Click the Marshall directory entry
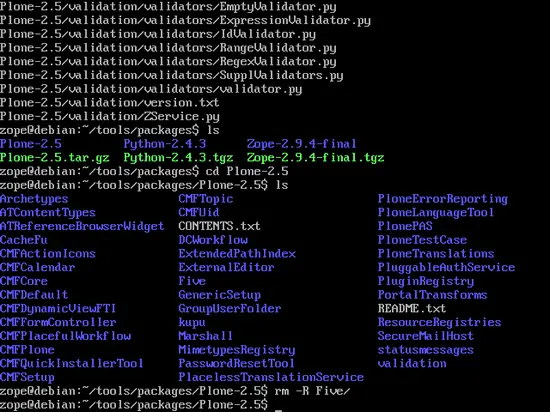 pos(206,336)
